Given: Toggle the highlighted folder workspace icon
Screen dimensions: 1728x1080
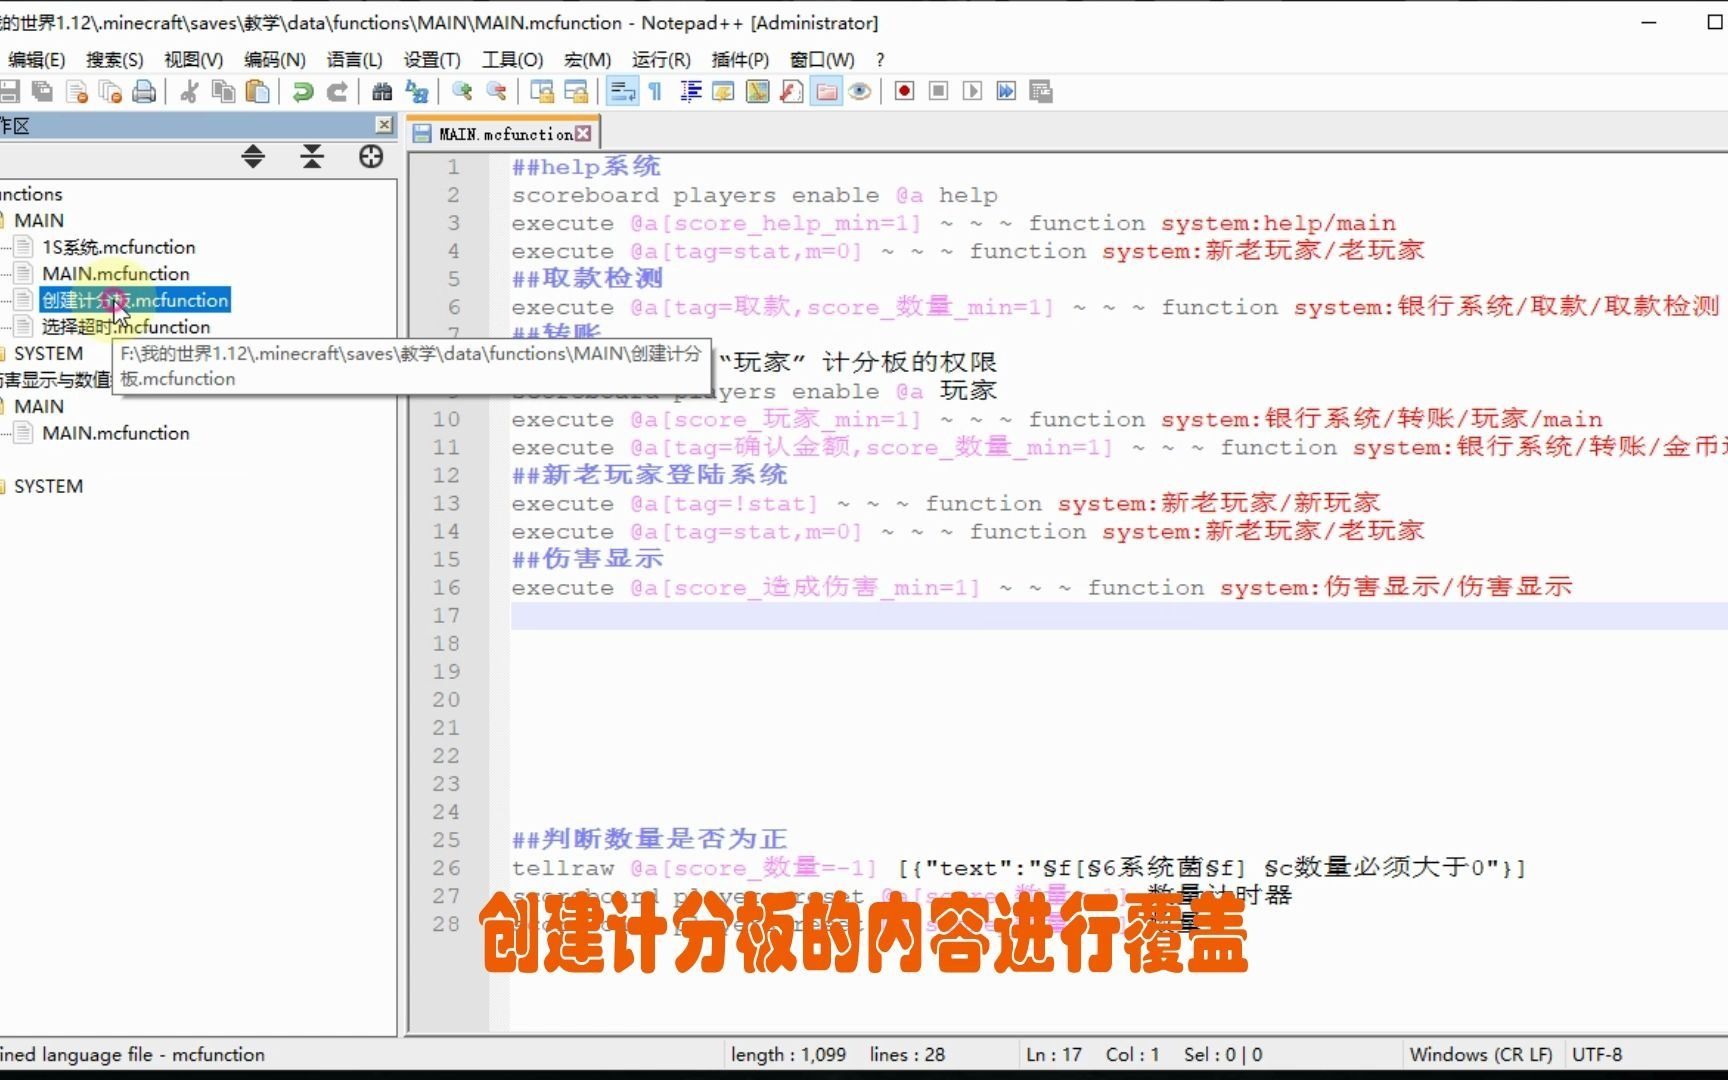Looking at the screenshot, I should [x=825, y=91].
